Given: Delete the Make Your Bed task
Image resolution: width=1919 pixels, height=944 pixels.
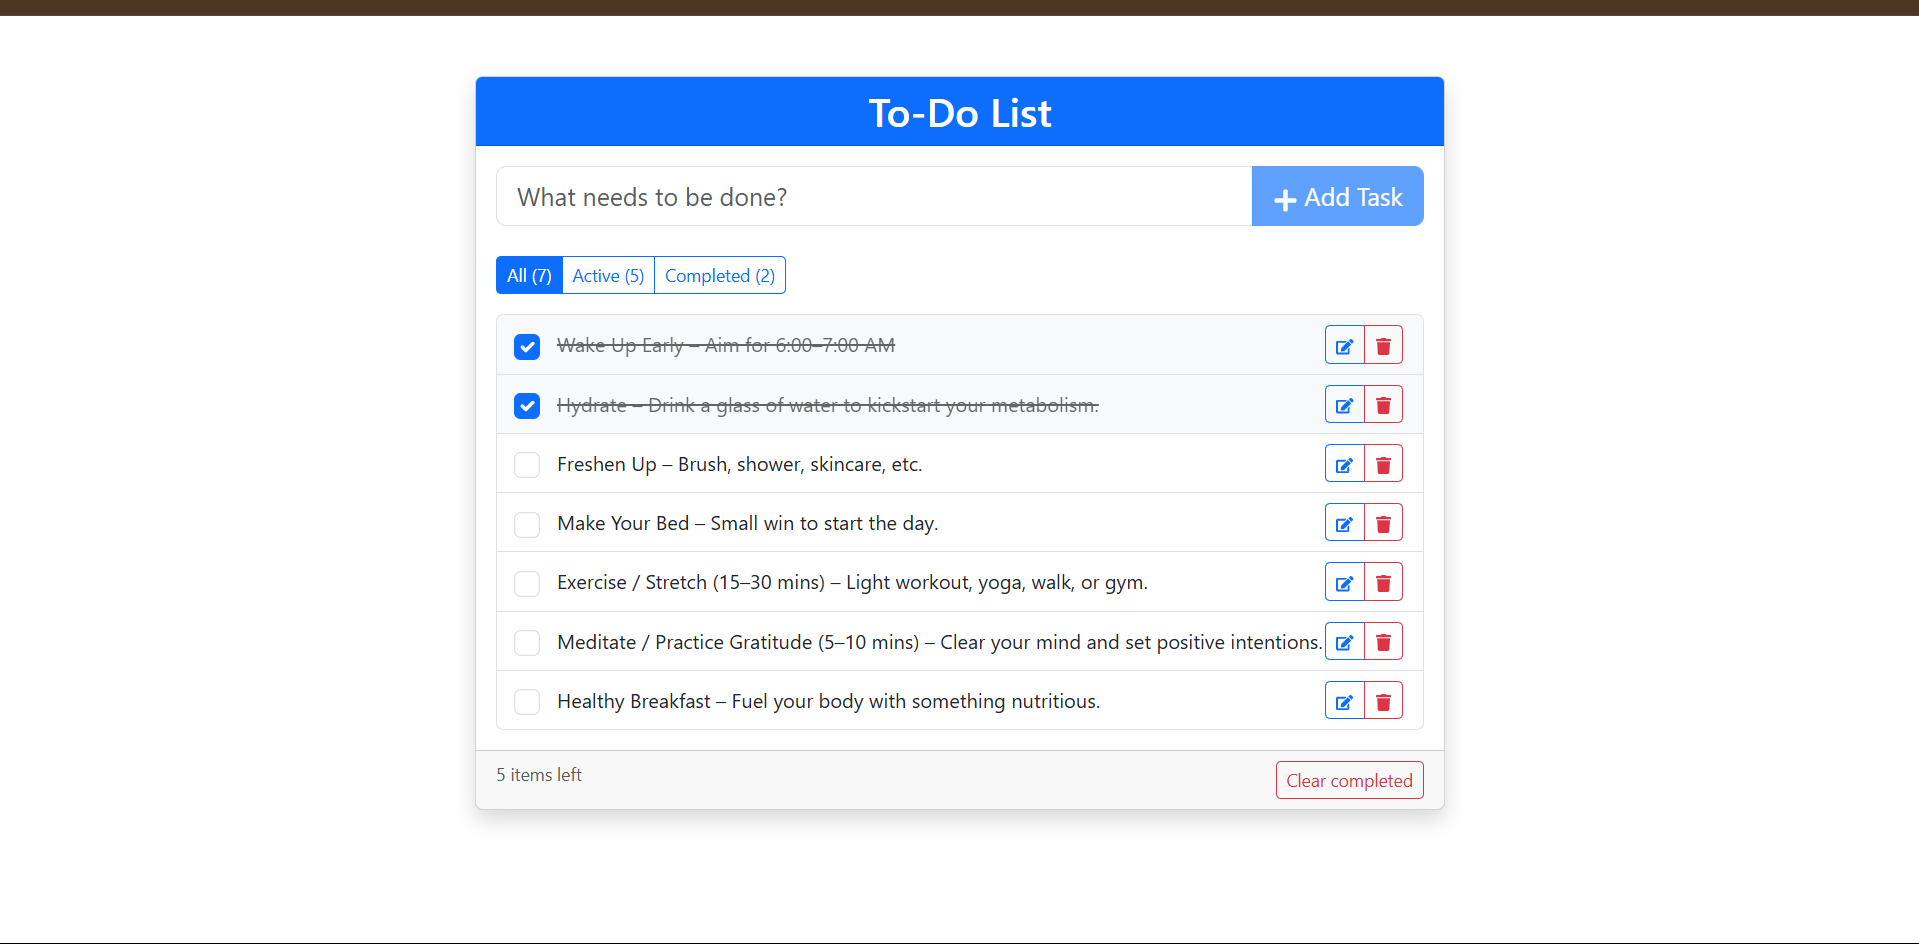Looking at the screenshot, I should click(x=1383, y=522).
